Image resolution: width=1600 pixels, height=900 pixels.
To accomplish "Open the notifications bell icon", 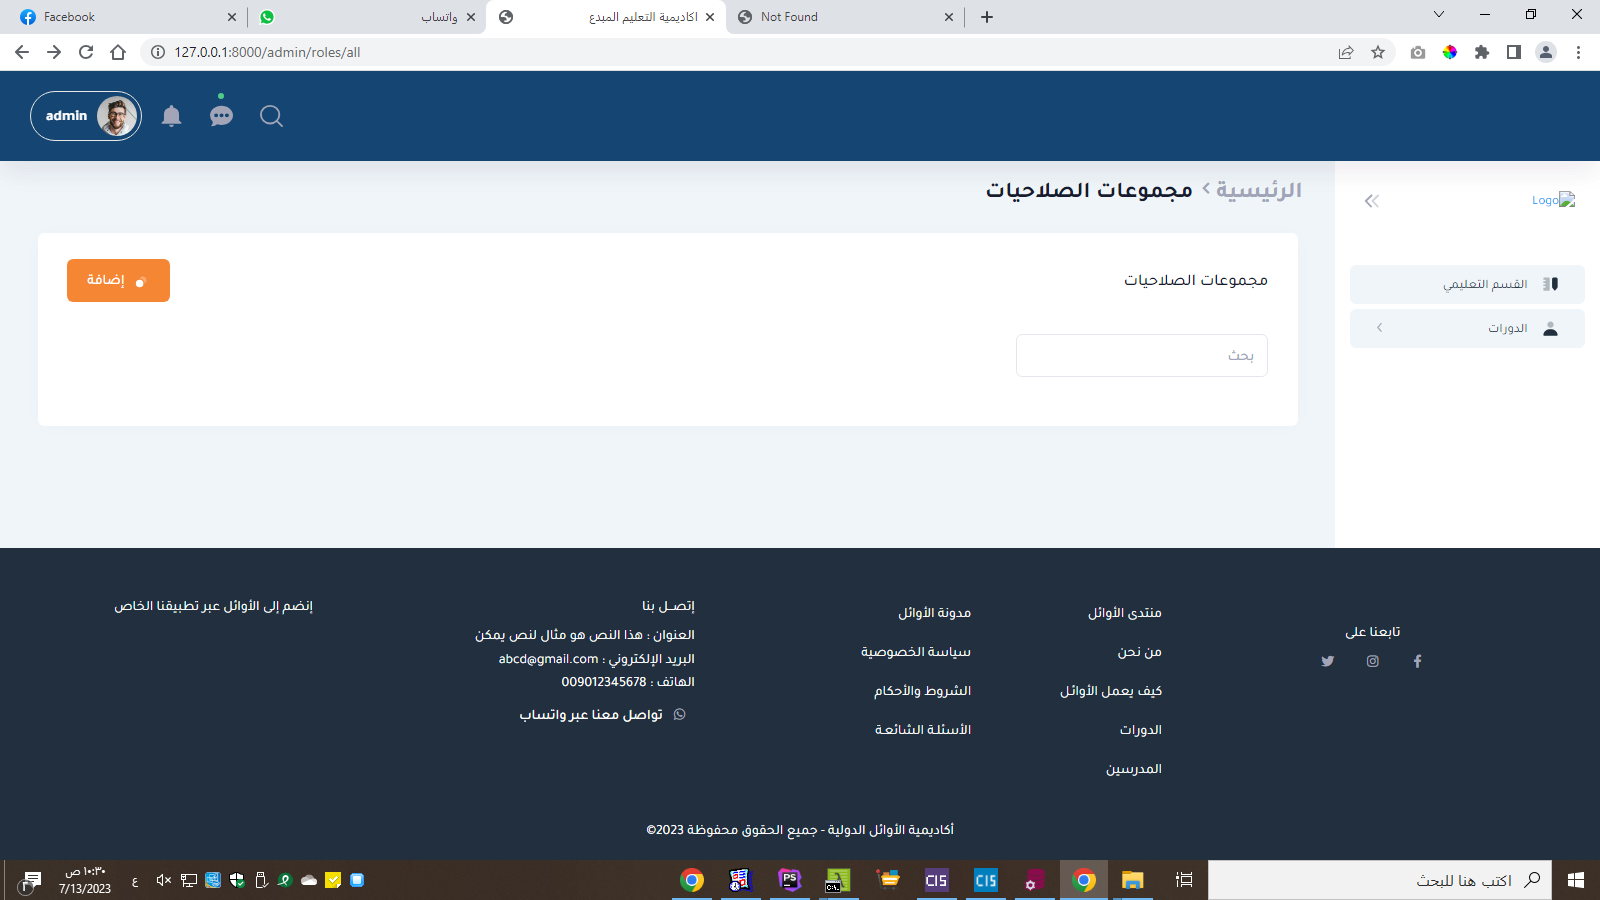I will [x=172, y=116].
